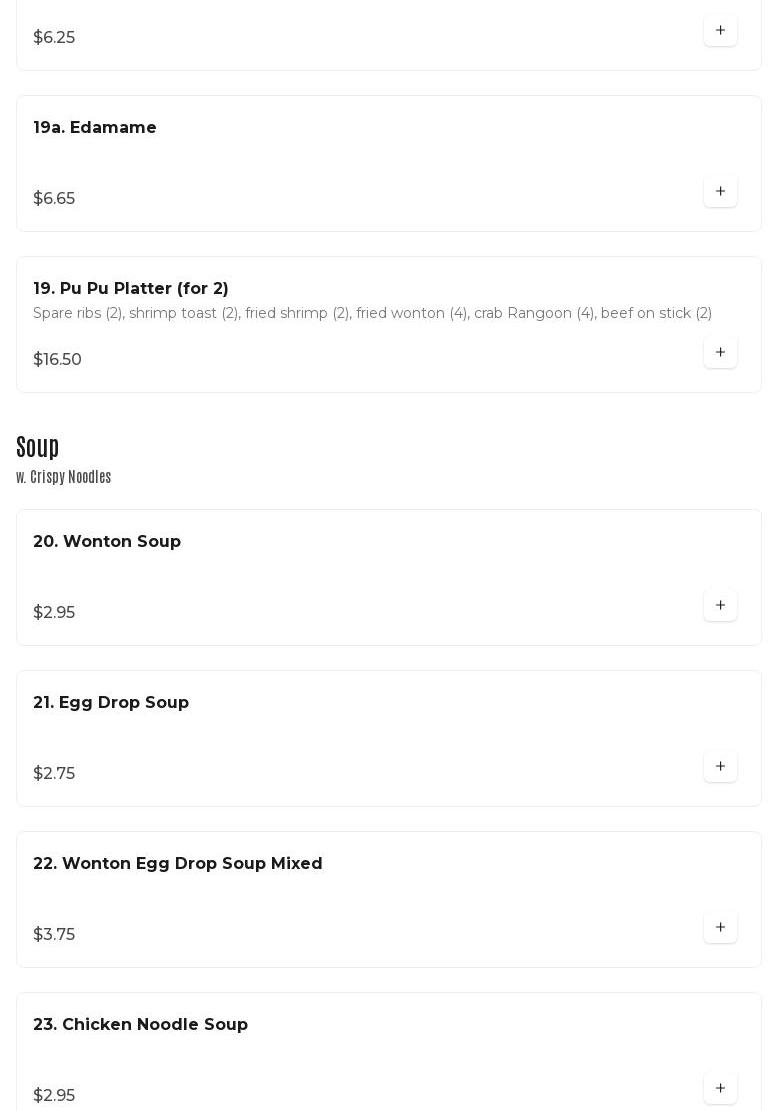Click the Soup section heading
The height and width of the screenshot is (1111, 778).
pyautogui.click(x=38, y=446)
